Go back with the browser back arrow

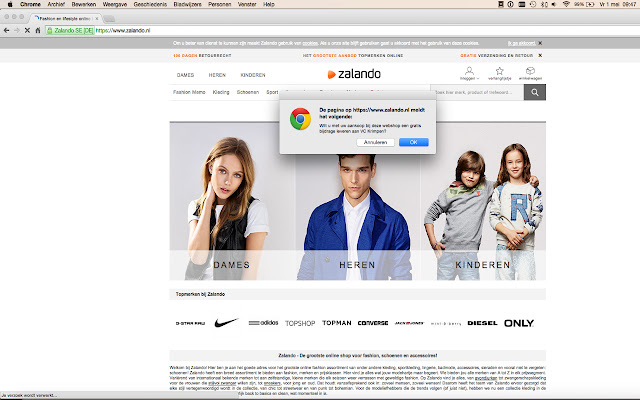(7, 30)
